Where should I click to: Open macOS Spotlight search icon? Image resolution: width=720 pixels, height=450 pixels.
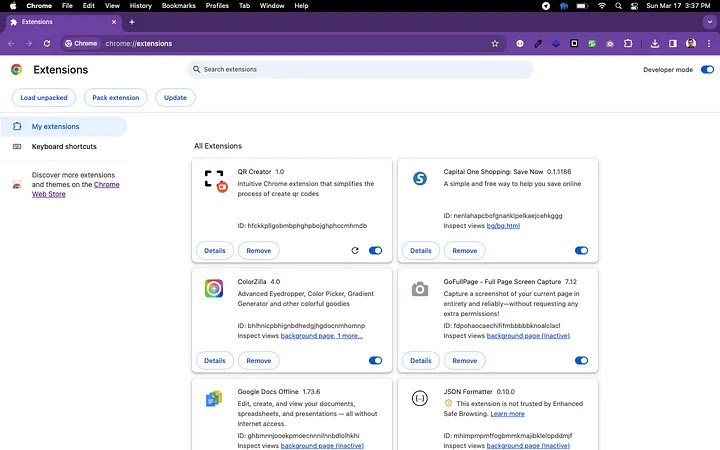tap(619, 6)
